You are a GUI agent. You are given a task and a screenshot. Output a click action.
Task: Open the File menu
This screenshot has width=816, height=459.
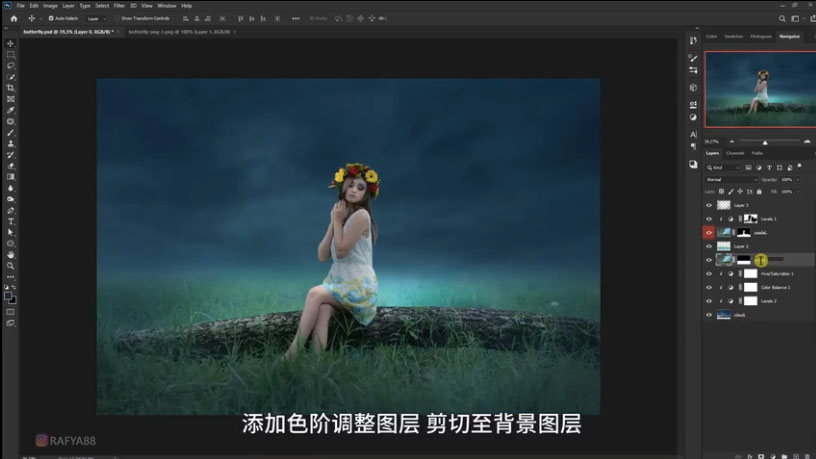point(20,6)
